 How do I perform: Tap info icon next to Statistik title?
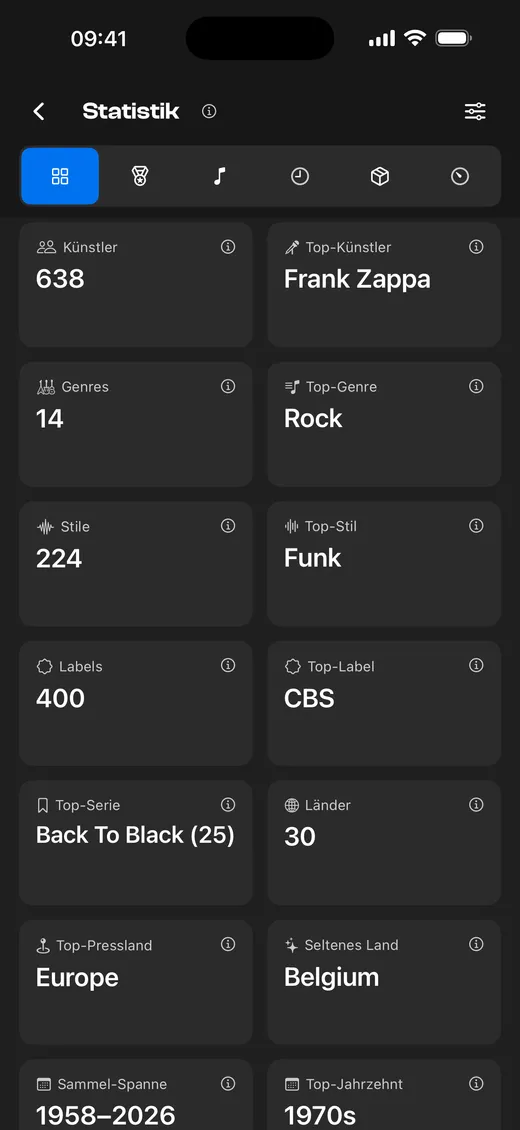pyautogui.click(x=209, y=111)
